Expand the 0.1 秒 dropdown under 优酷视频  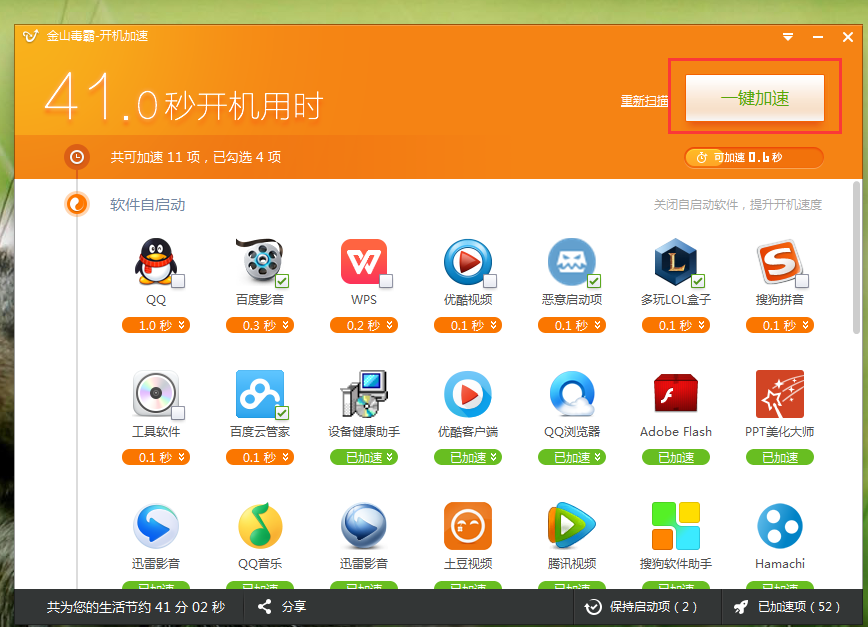494,325
